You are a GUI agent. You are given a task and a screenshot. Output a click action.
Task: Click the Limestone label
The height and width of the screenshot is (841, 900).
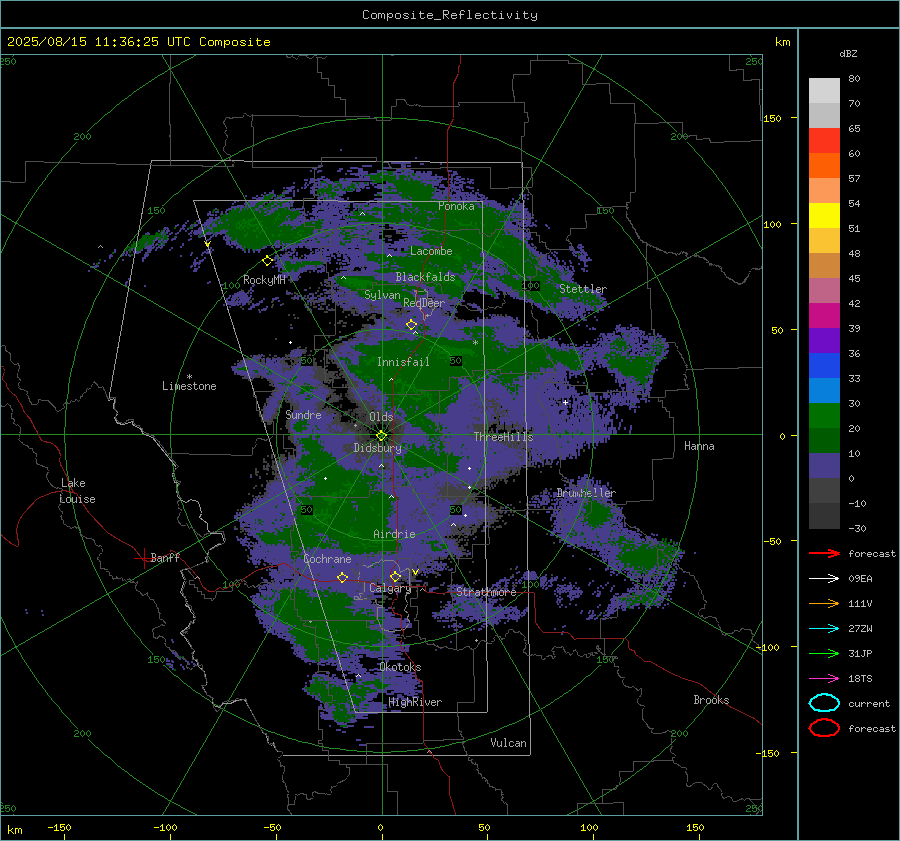click(x=189, y=386)
